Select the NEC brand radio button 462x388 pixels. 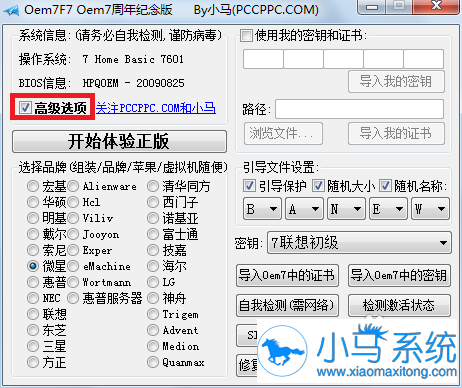[33, 298]
